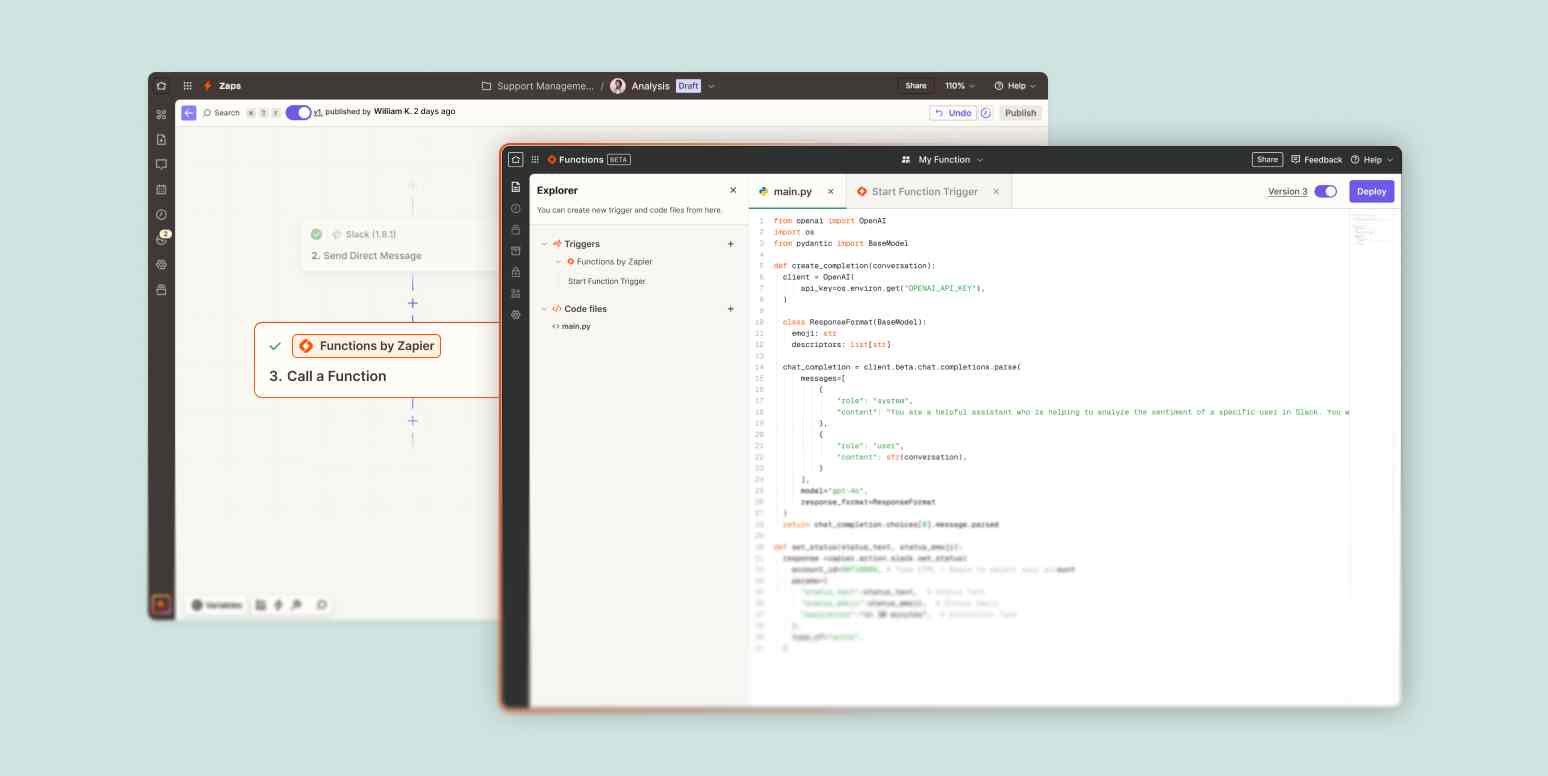This screenshot has height=776, width=1548.
Task: Collapse the Functions by Zapier tree node
Action: coord(559,262)
